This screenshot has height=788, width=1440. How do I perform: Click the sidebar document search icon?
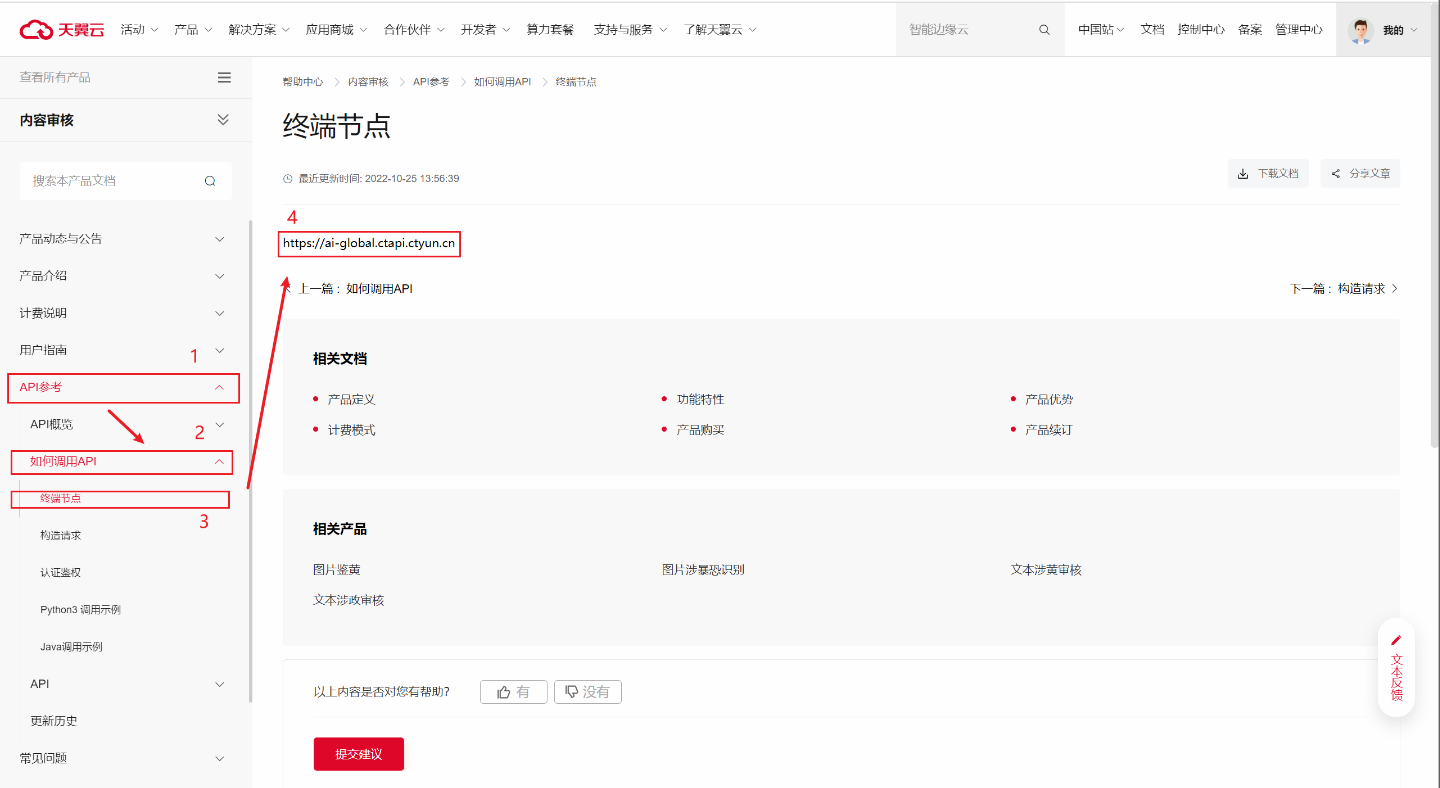[210, 181]
